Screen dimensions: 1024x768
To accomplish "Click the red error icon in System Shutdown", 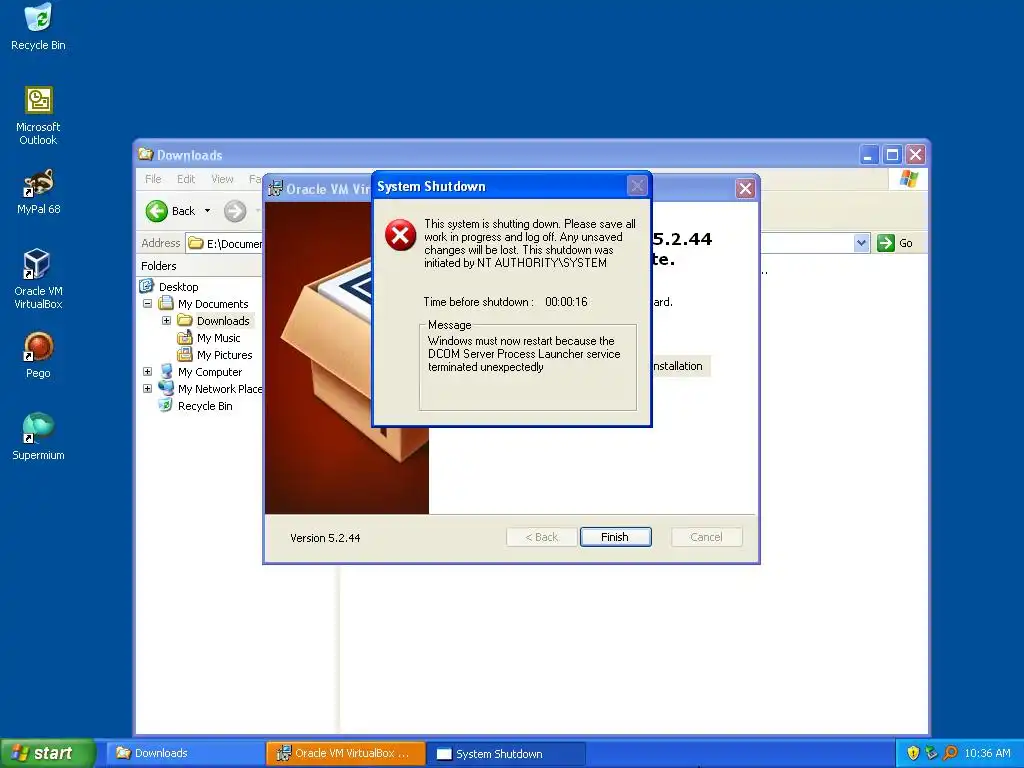I will [400, 235].
